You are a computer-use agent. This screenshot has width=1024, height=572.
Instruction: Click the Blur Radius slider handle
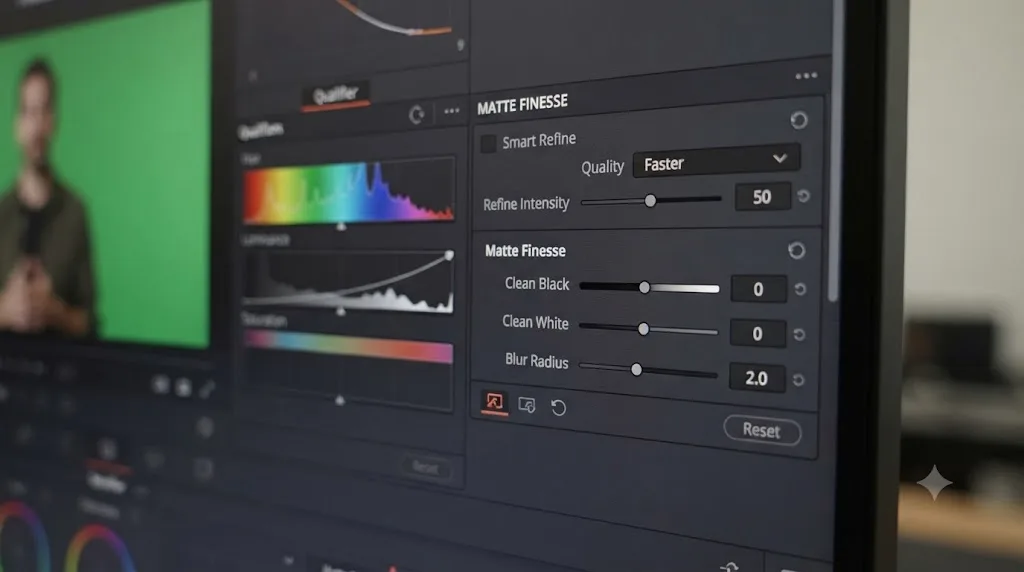tap(636, 370)
